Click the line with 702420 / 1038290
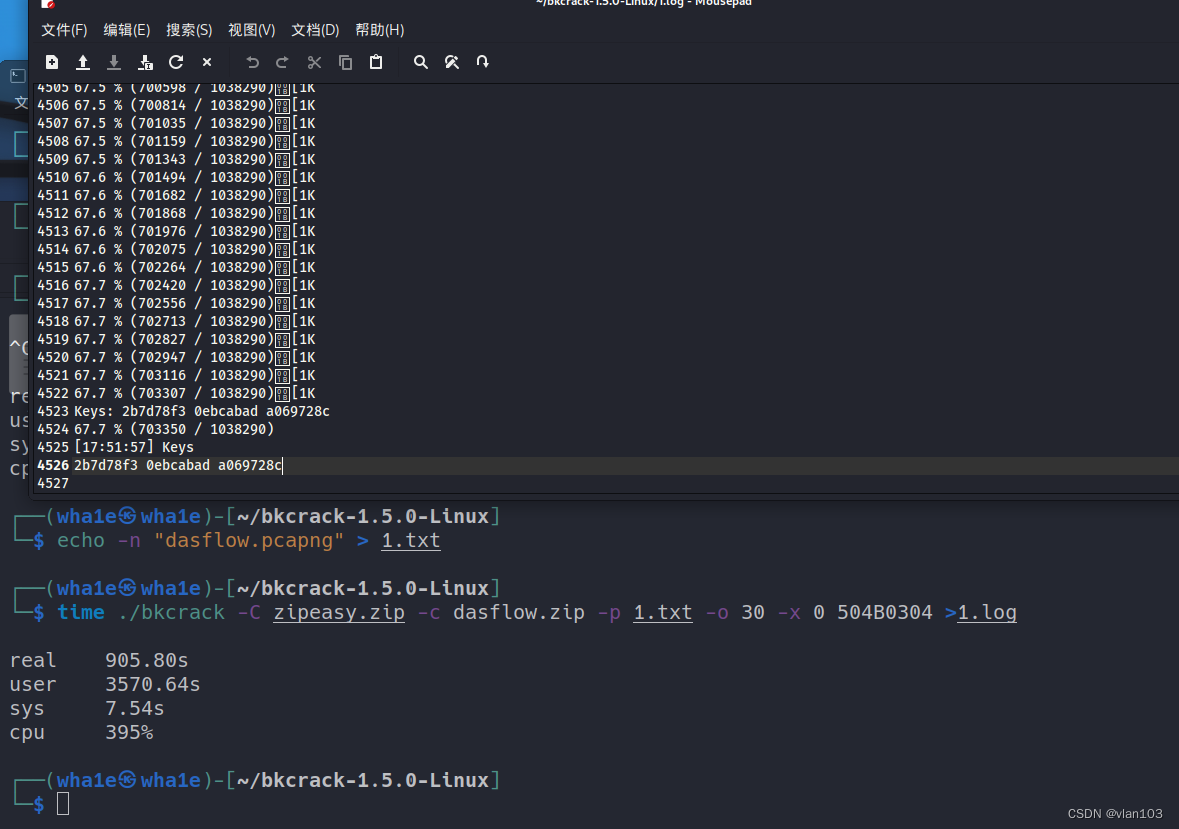1179x829 pixels. click(x=194, y=285)
